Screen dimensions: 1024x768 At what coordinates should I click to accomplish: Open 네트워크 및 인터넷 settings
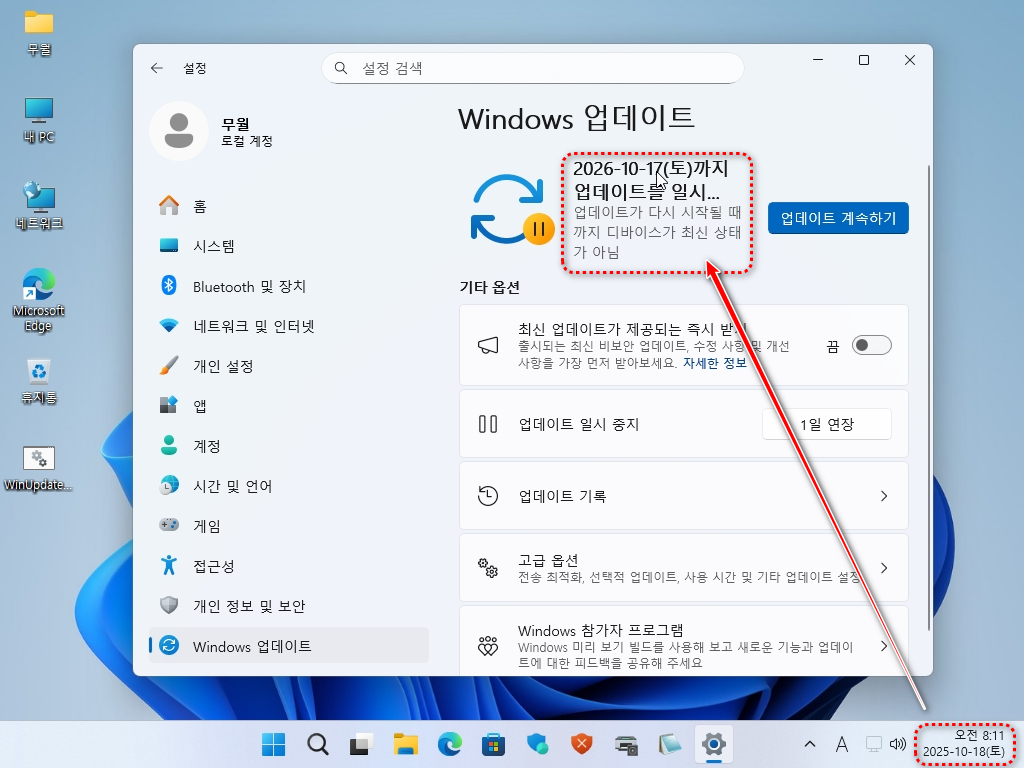point(289,326)
